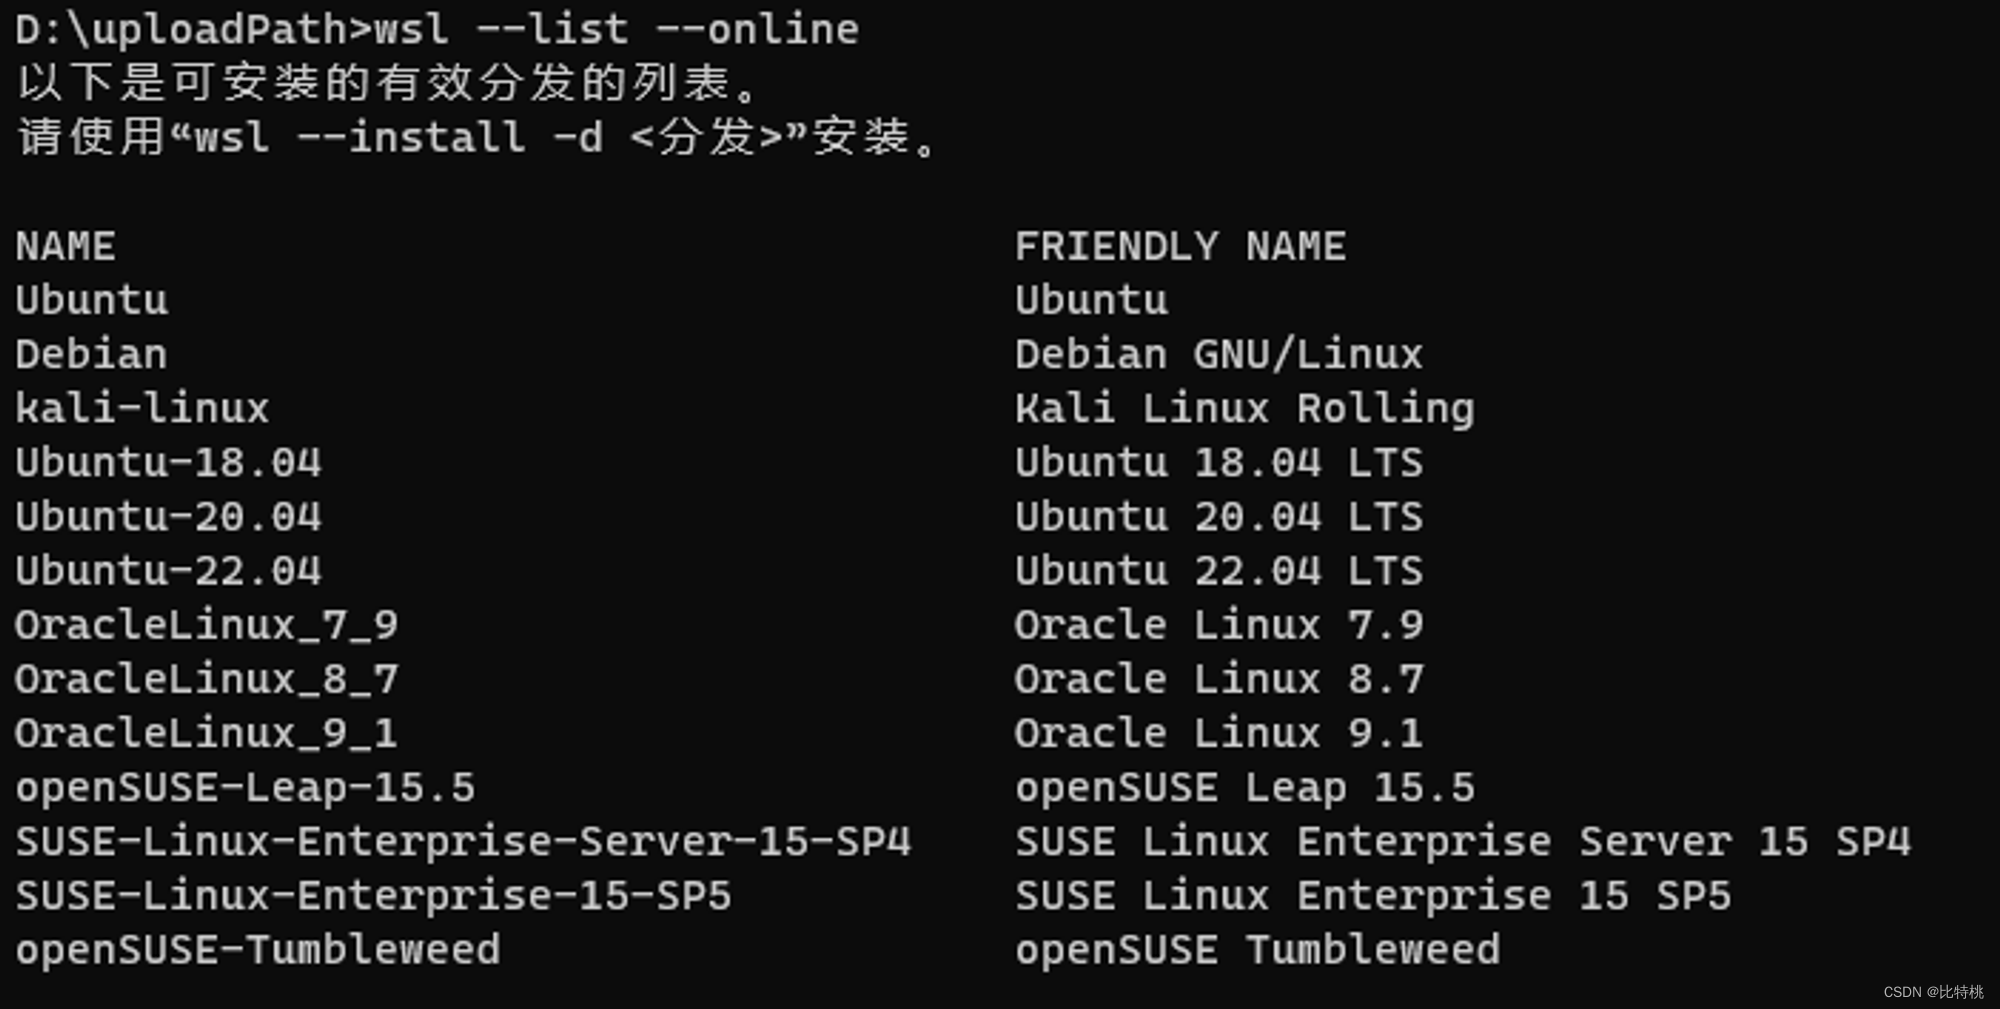Click the Oracle Linux 9.1 friendly name
Screen dimensions: 2000x1009
point(1219,733)
